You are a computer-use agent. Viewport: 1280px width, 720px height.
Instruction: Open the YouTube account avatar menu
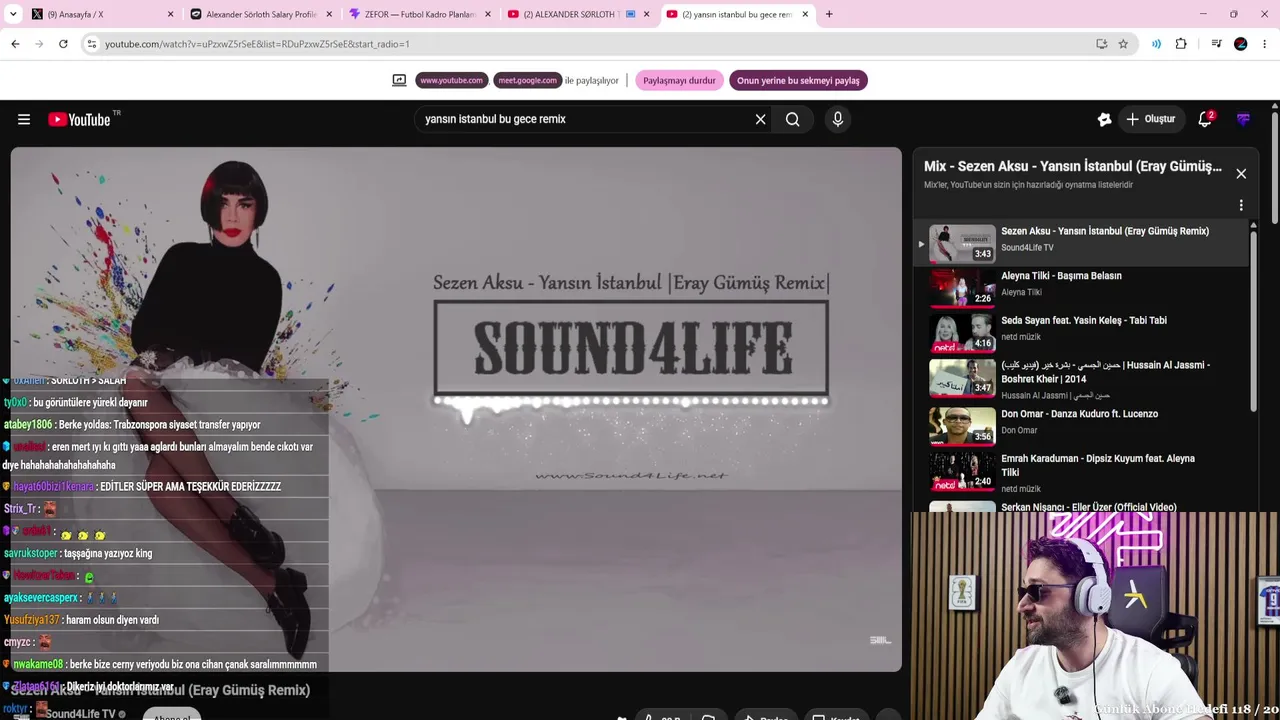point(1244,119)
